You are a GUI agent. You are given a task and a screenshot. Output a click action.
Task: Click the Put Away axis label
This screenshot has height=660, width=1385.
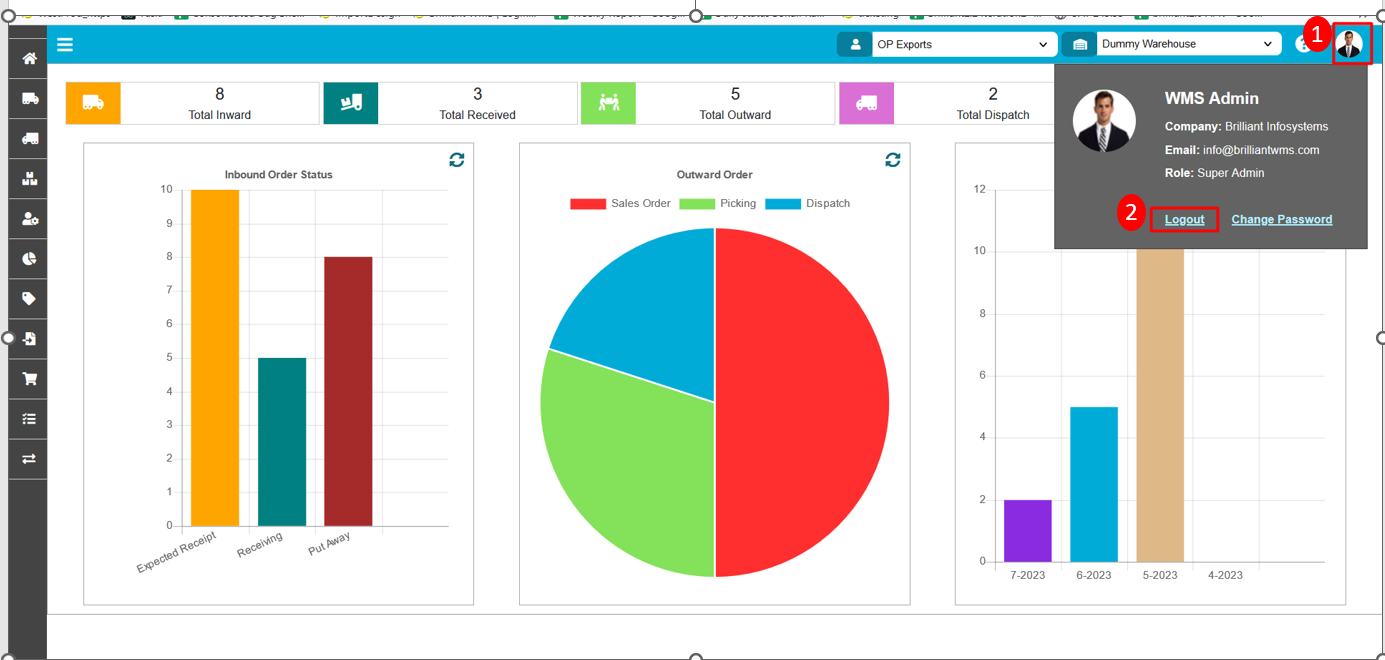329,543
